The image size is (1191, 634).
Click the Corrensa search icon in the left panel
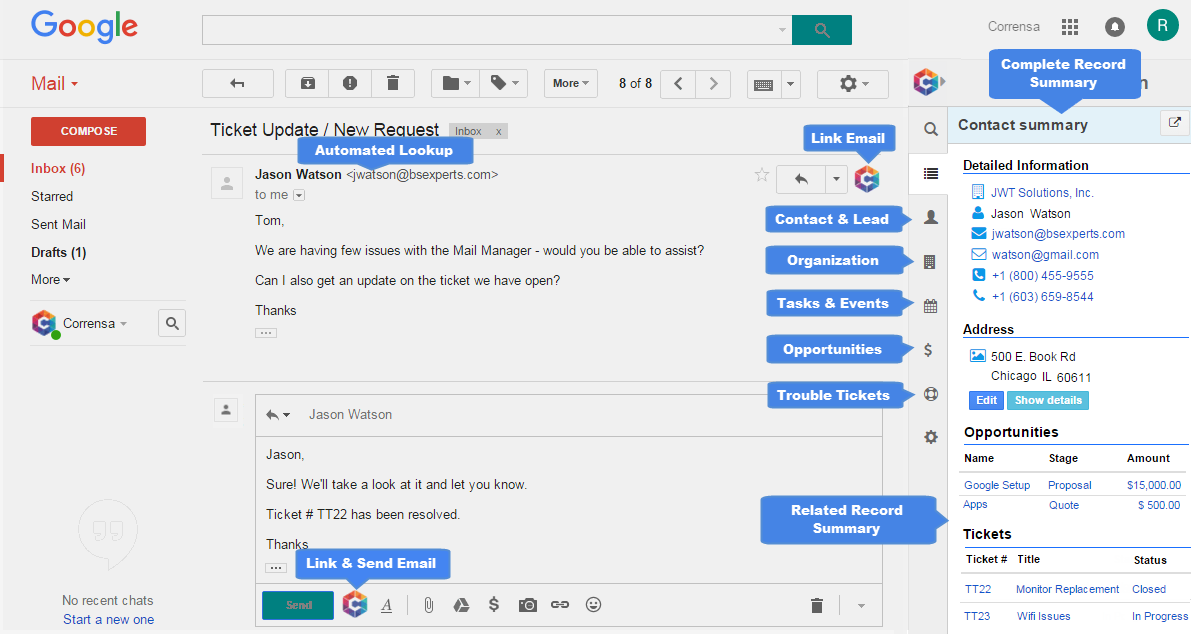pyautogui.click(x=172, y=323)
